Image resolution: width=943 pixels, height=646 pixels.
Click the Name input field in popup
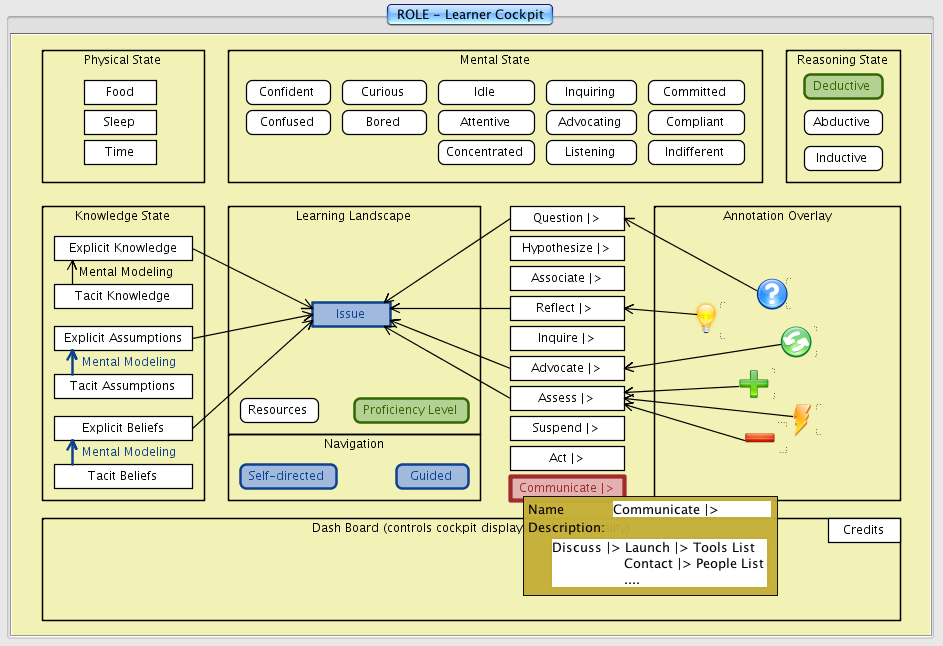pos(691,509)
